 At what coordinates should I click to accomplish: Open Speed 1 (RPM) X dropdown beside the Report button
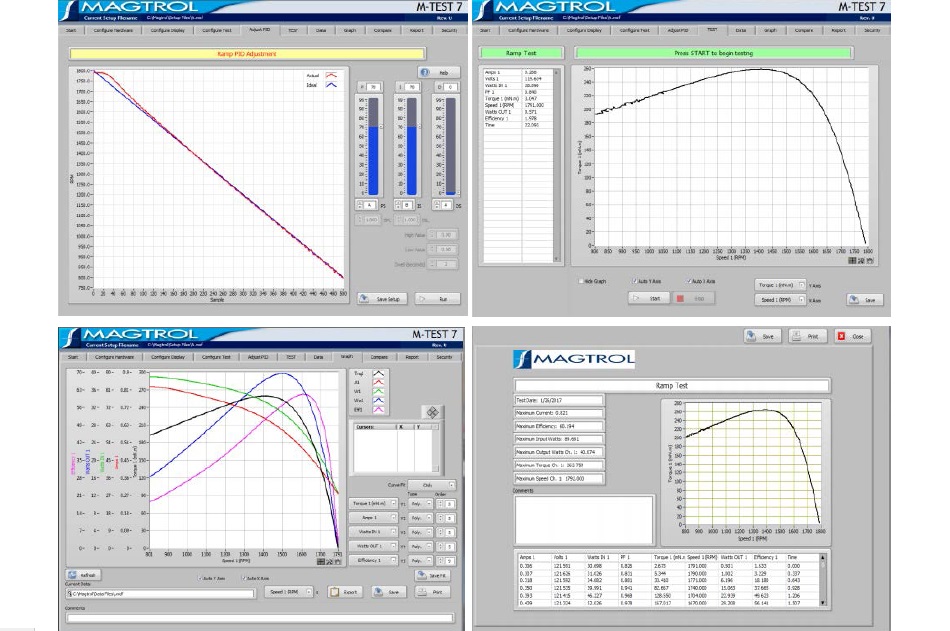(289, 592)
